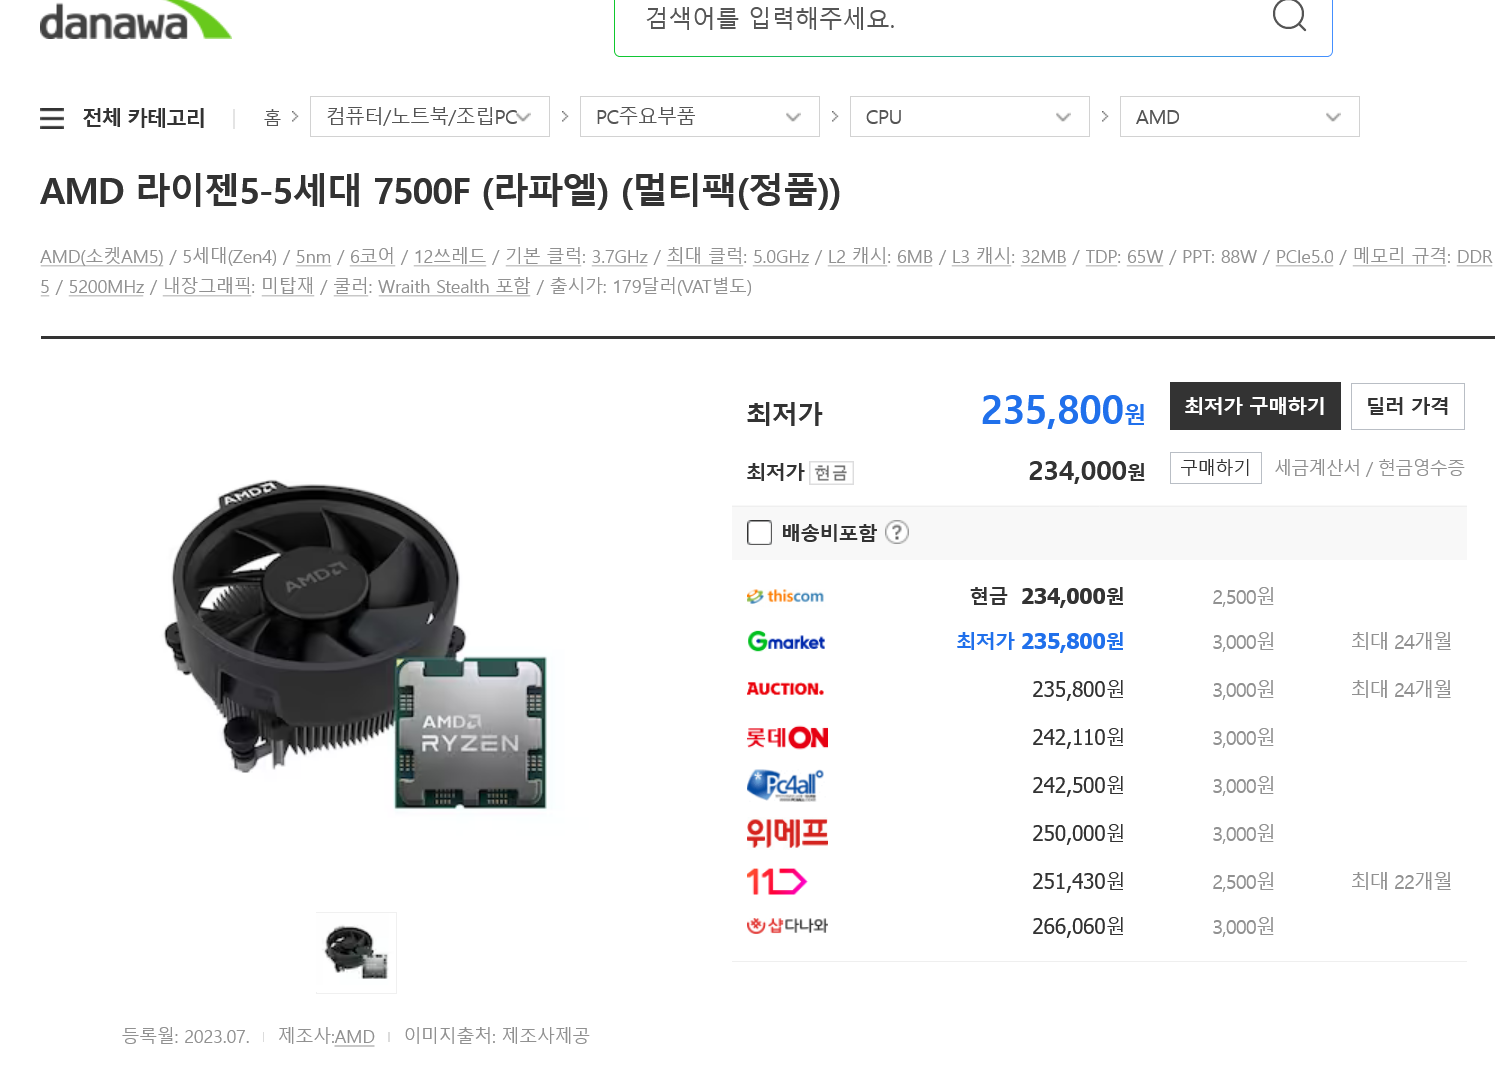Click the 등록월: 2023.07. text
The image size is (1495, 1074).
pyautogui.click(x=186, y=1036)
